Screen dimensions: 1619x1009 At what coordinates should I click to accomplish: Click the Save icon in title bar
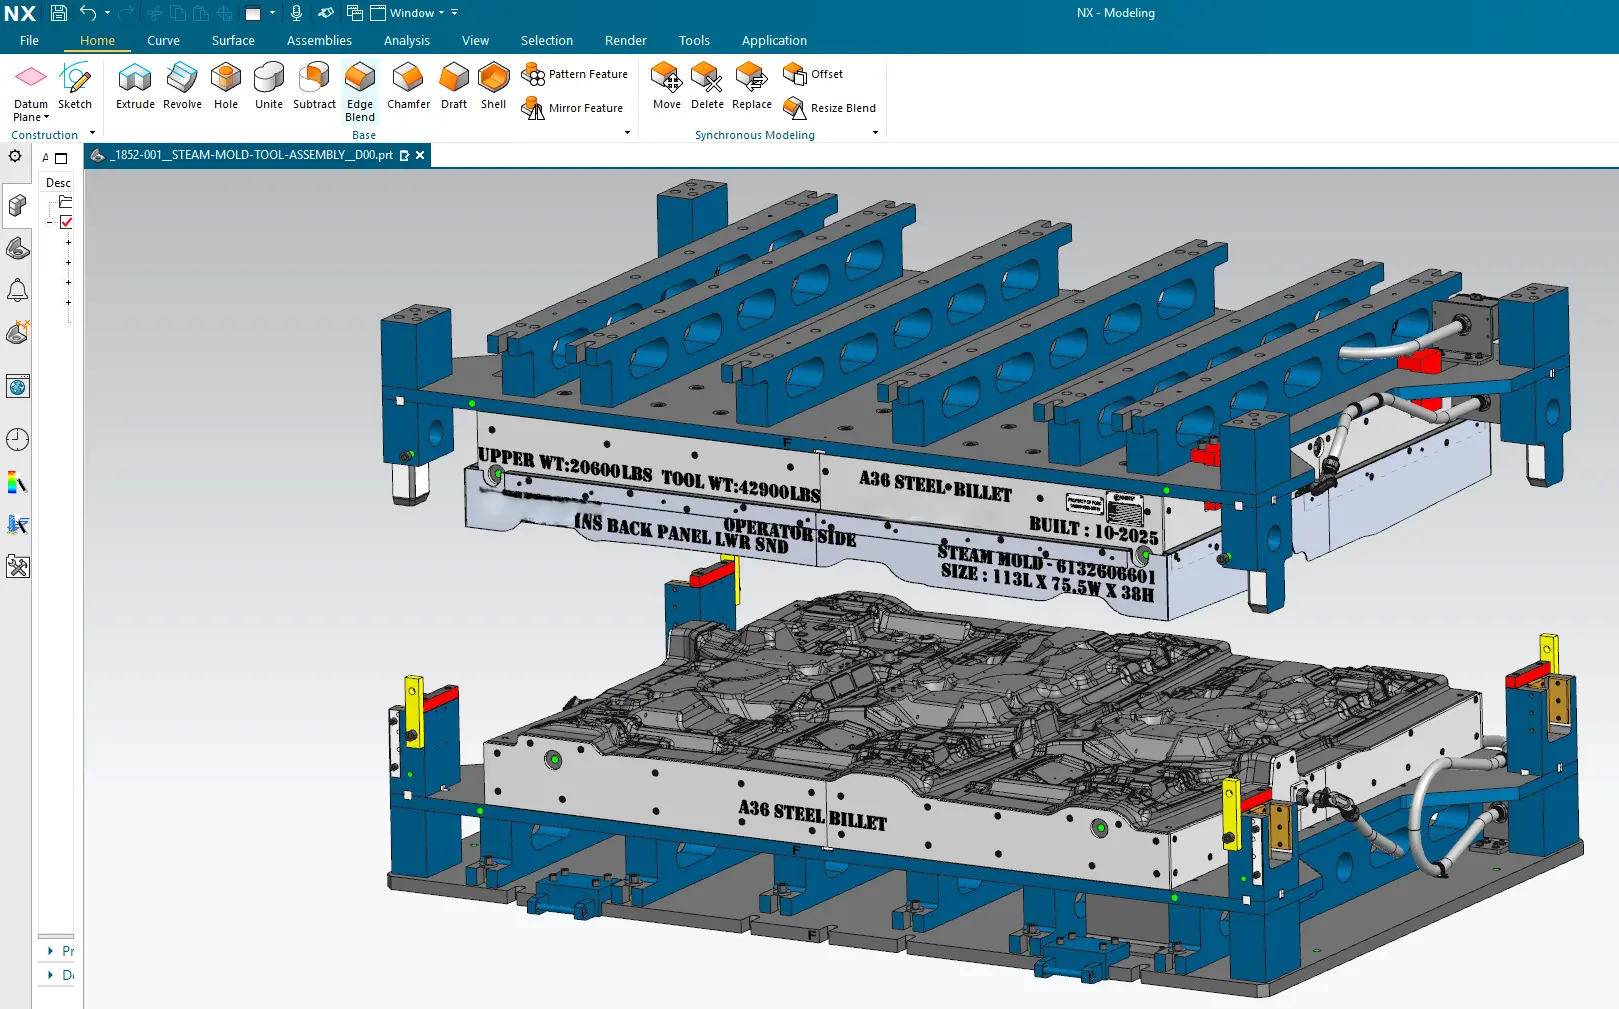[59, 13]
